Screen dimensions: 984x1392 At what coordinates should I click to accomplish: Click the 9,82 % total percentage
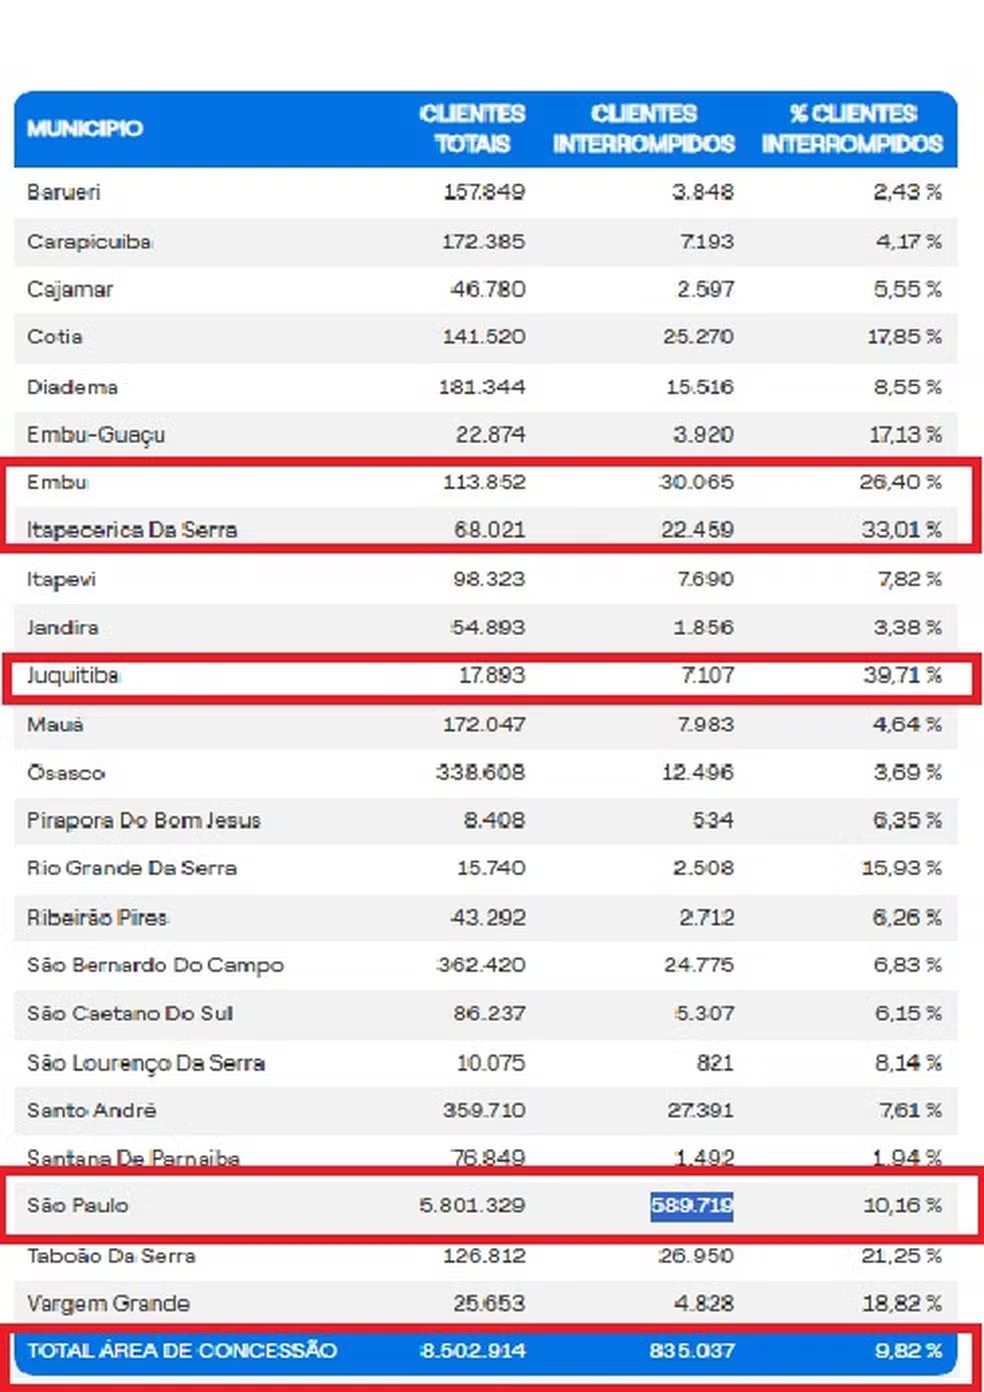(x=908, y=1350)
